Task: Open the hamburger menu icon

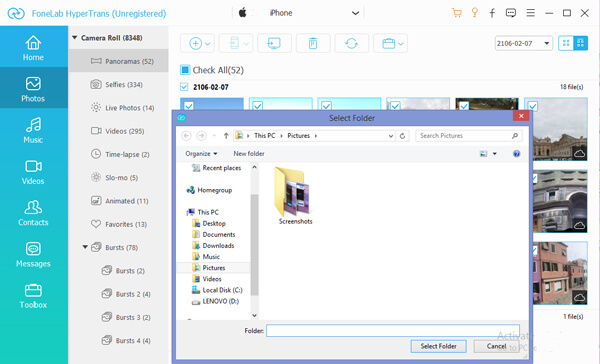Action: point(530,13)
